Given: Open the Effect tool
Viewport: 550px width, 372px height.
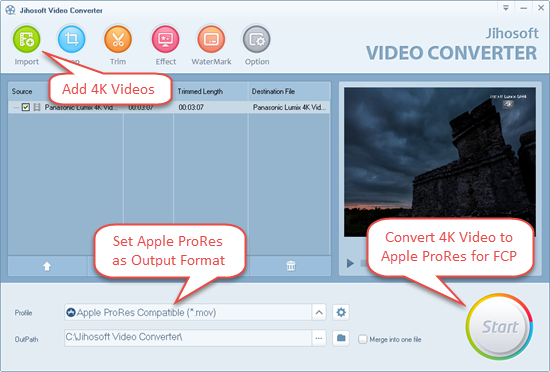Looking at the screenshot, I should pos(166,39).
